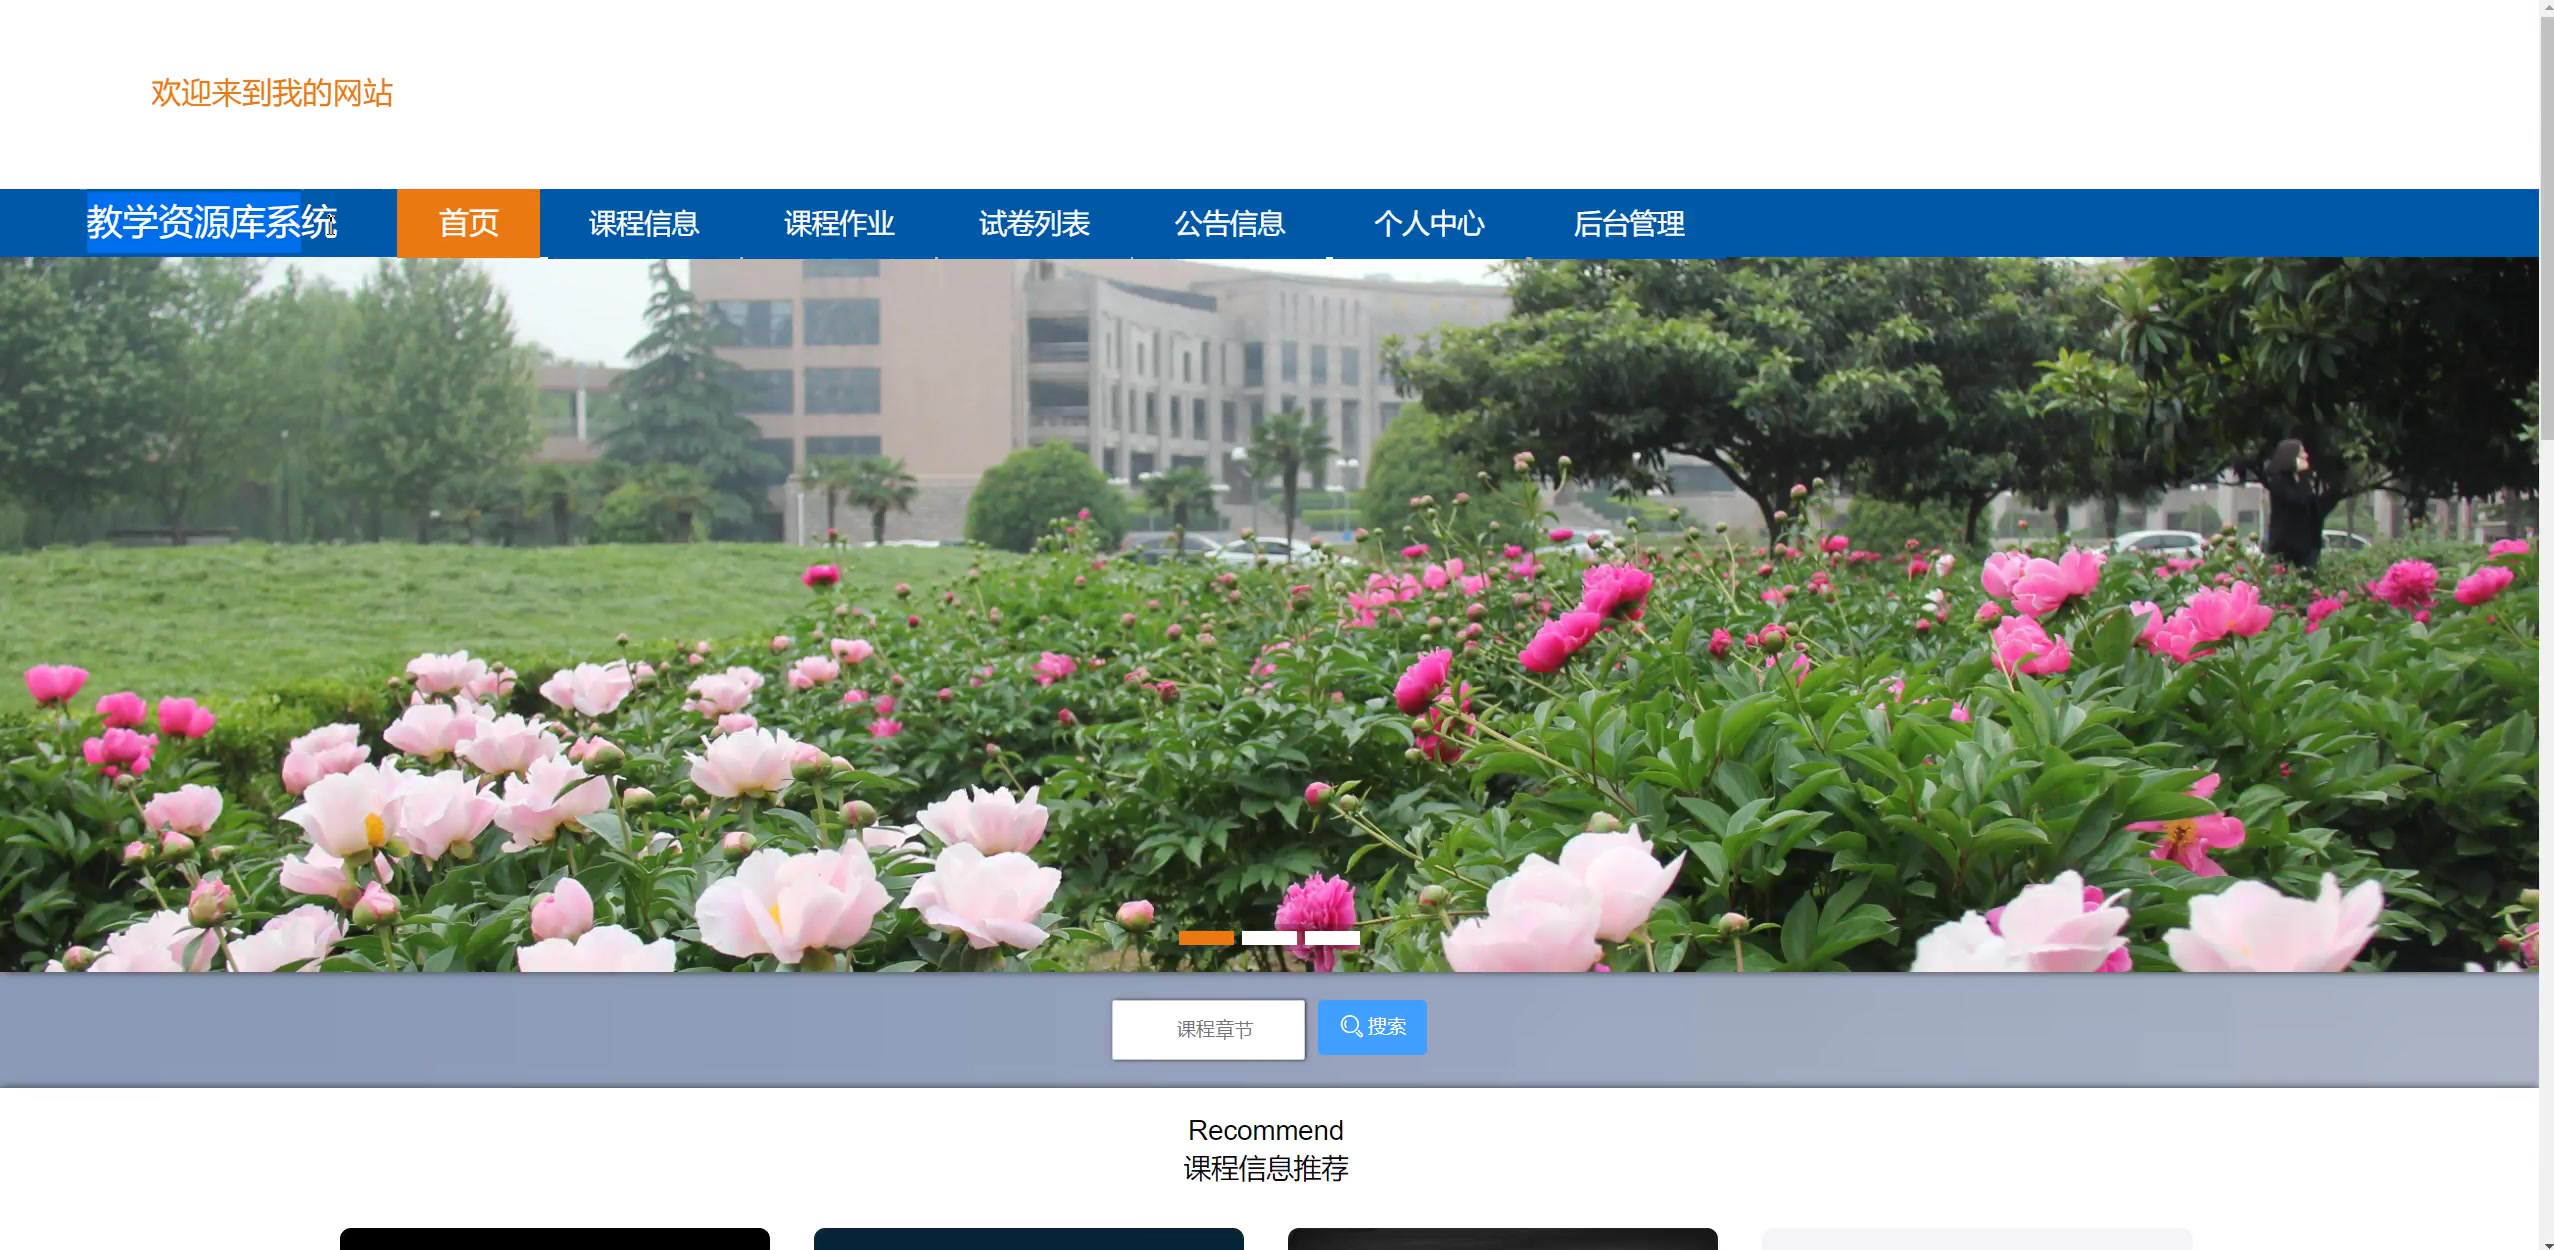Image resolution: width=2554 pixels, height=1250 pixels.
Task: Select the first orange carousel indicator
Action: coord(1205,938)
